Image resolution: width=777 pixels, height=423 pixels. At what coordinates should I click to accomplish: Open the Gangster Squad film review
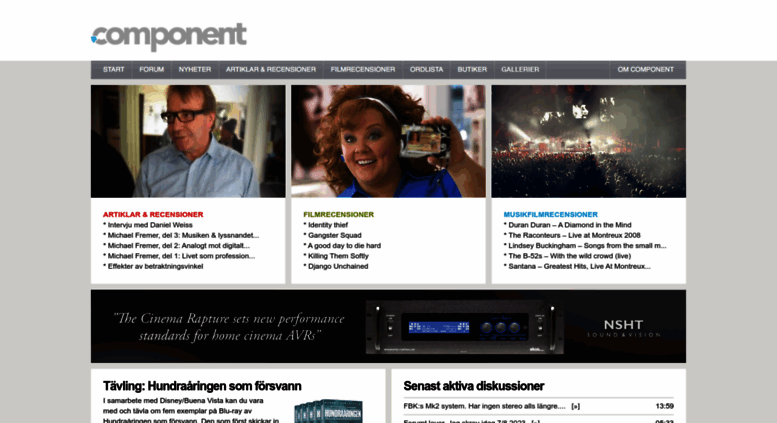[334, 235]
